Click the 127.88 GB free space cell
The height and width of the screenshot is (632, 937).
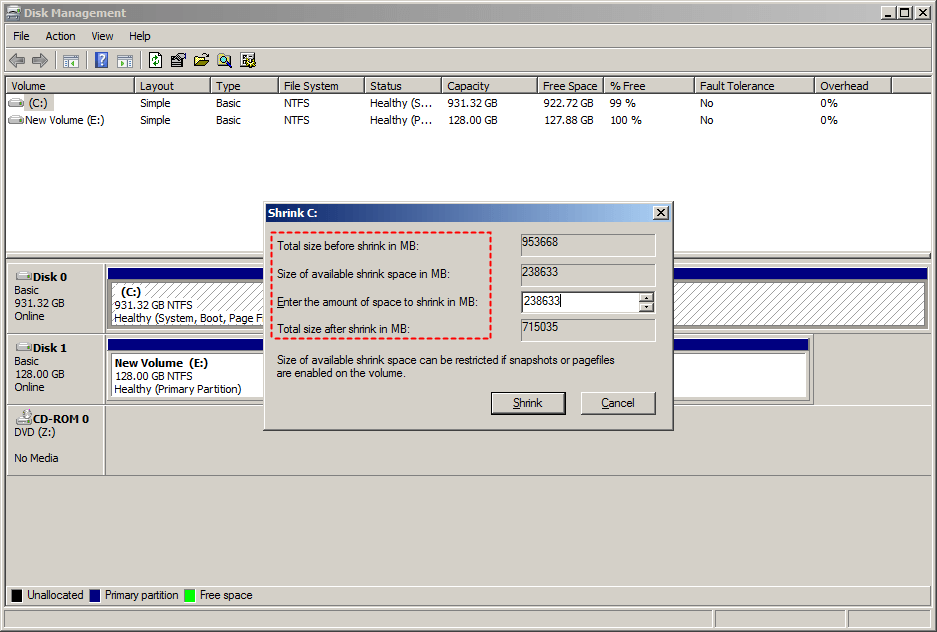(568, 120)
